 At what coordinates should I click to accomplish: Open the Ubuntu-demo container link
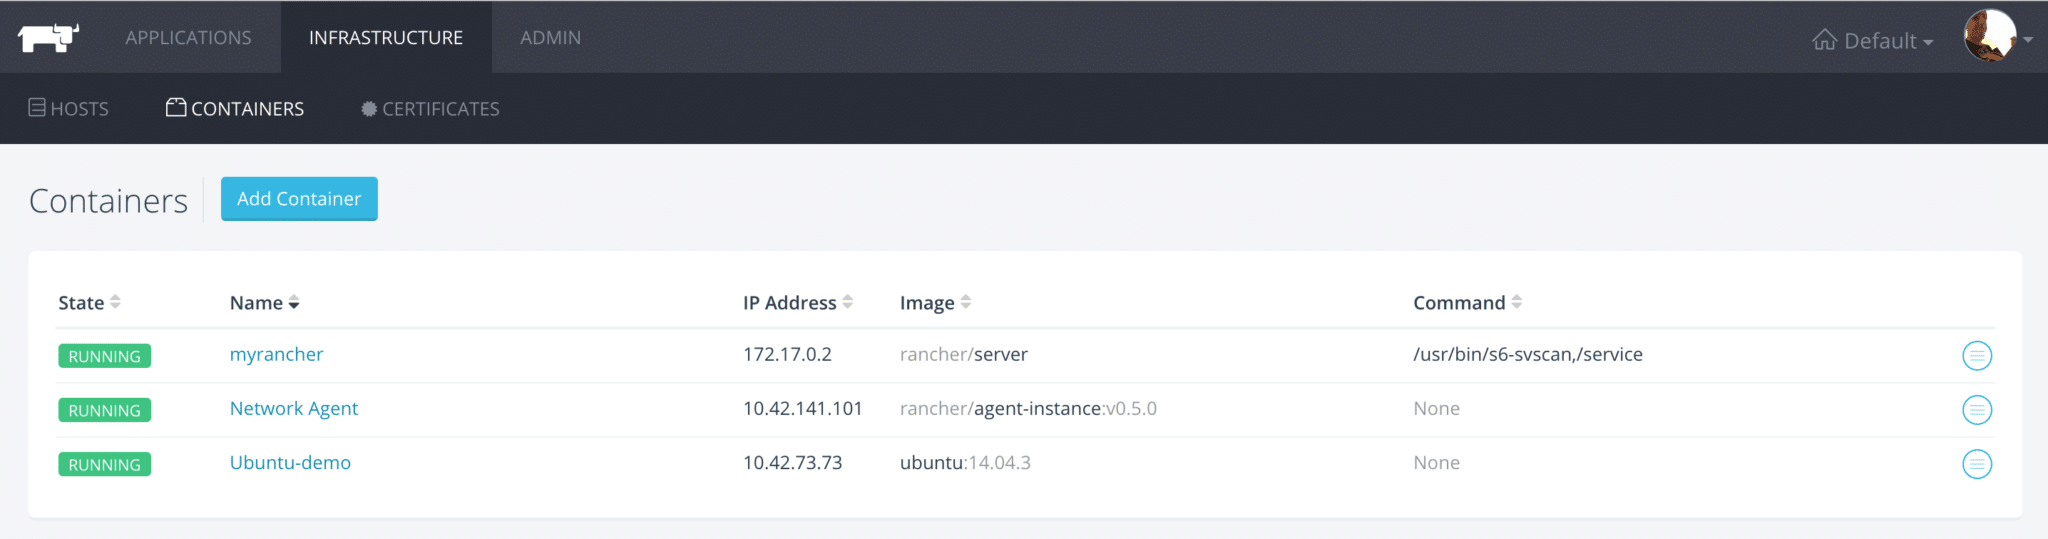coord(290,462)
